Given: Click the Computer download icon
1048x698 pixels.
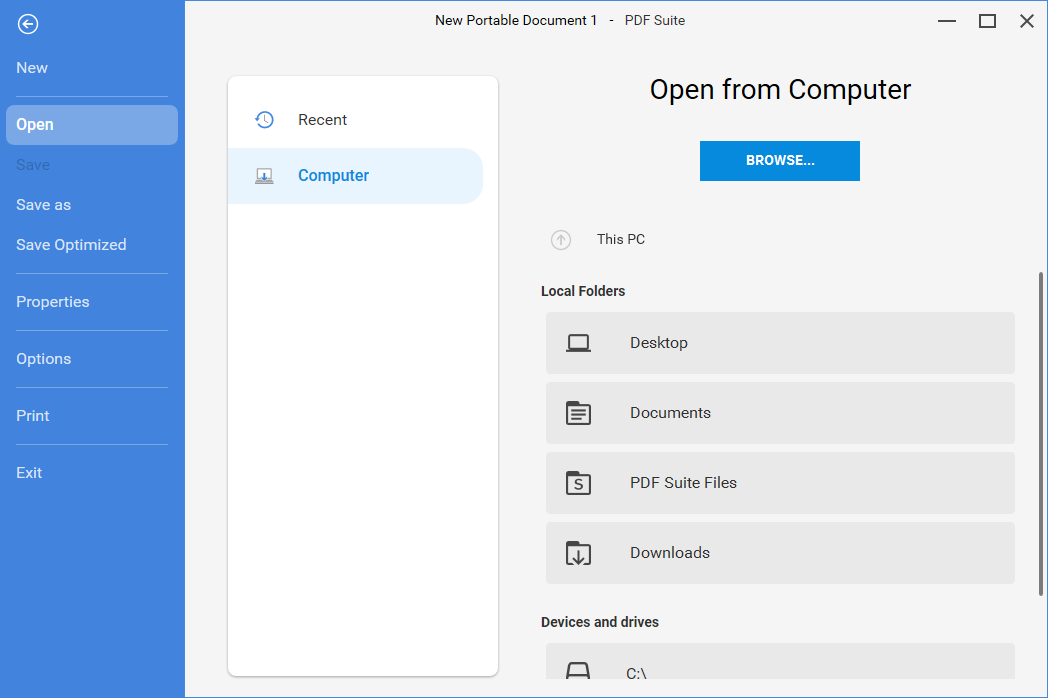Looking at the screenshot, I should click(x=264, y=176).
